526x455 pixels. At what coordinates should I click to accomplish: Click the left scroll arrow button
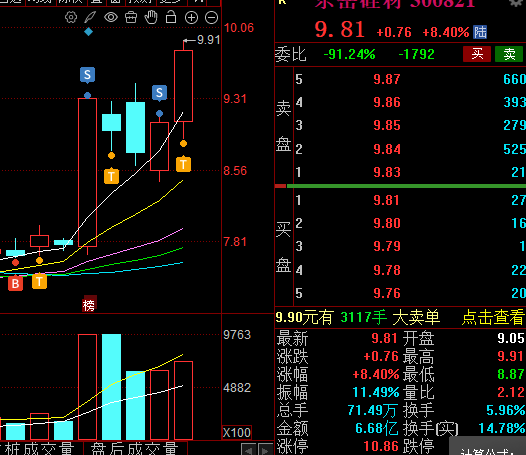(248, 450)
